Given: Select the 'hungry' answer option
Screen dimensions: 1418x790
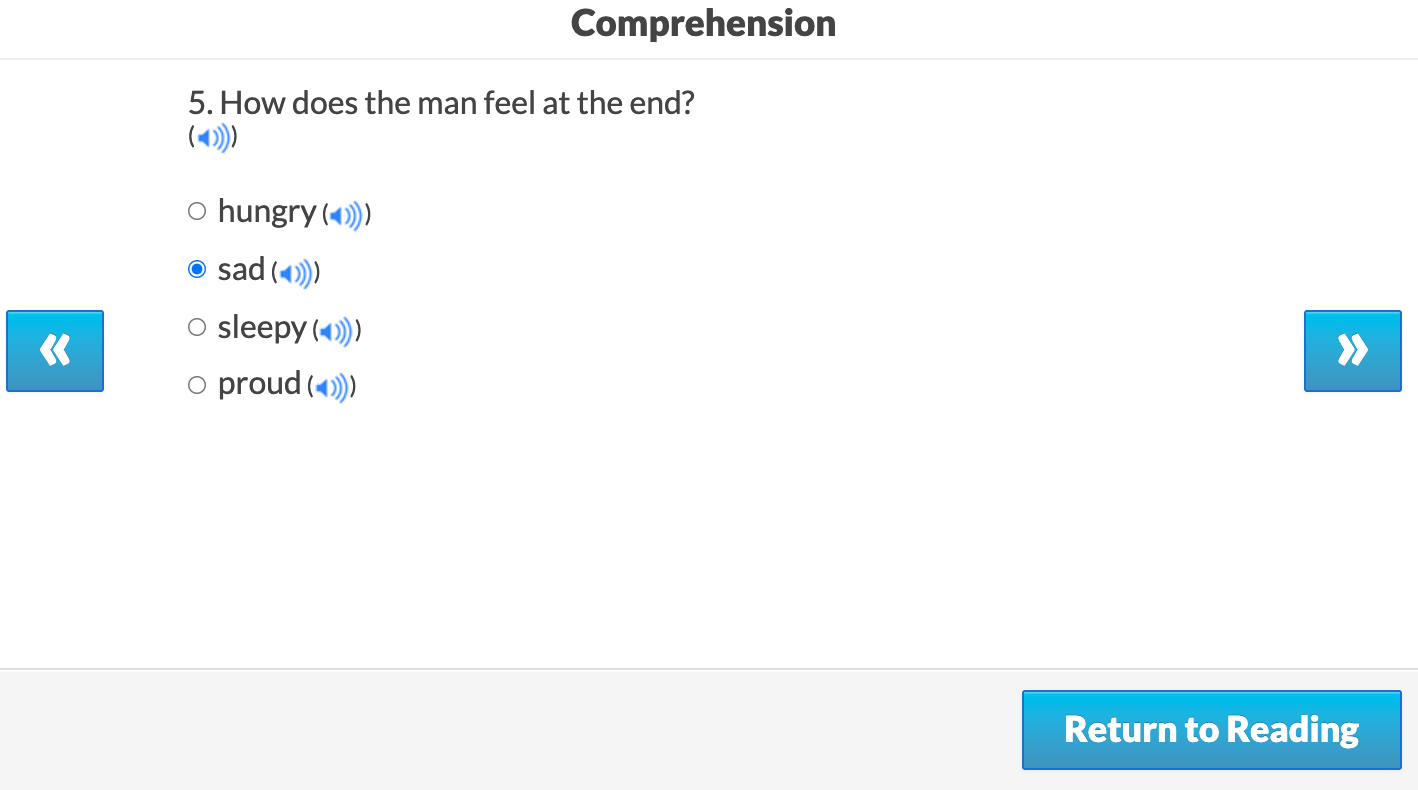Looking at the screenshot, I should click(x=197, y=211).
